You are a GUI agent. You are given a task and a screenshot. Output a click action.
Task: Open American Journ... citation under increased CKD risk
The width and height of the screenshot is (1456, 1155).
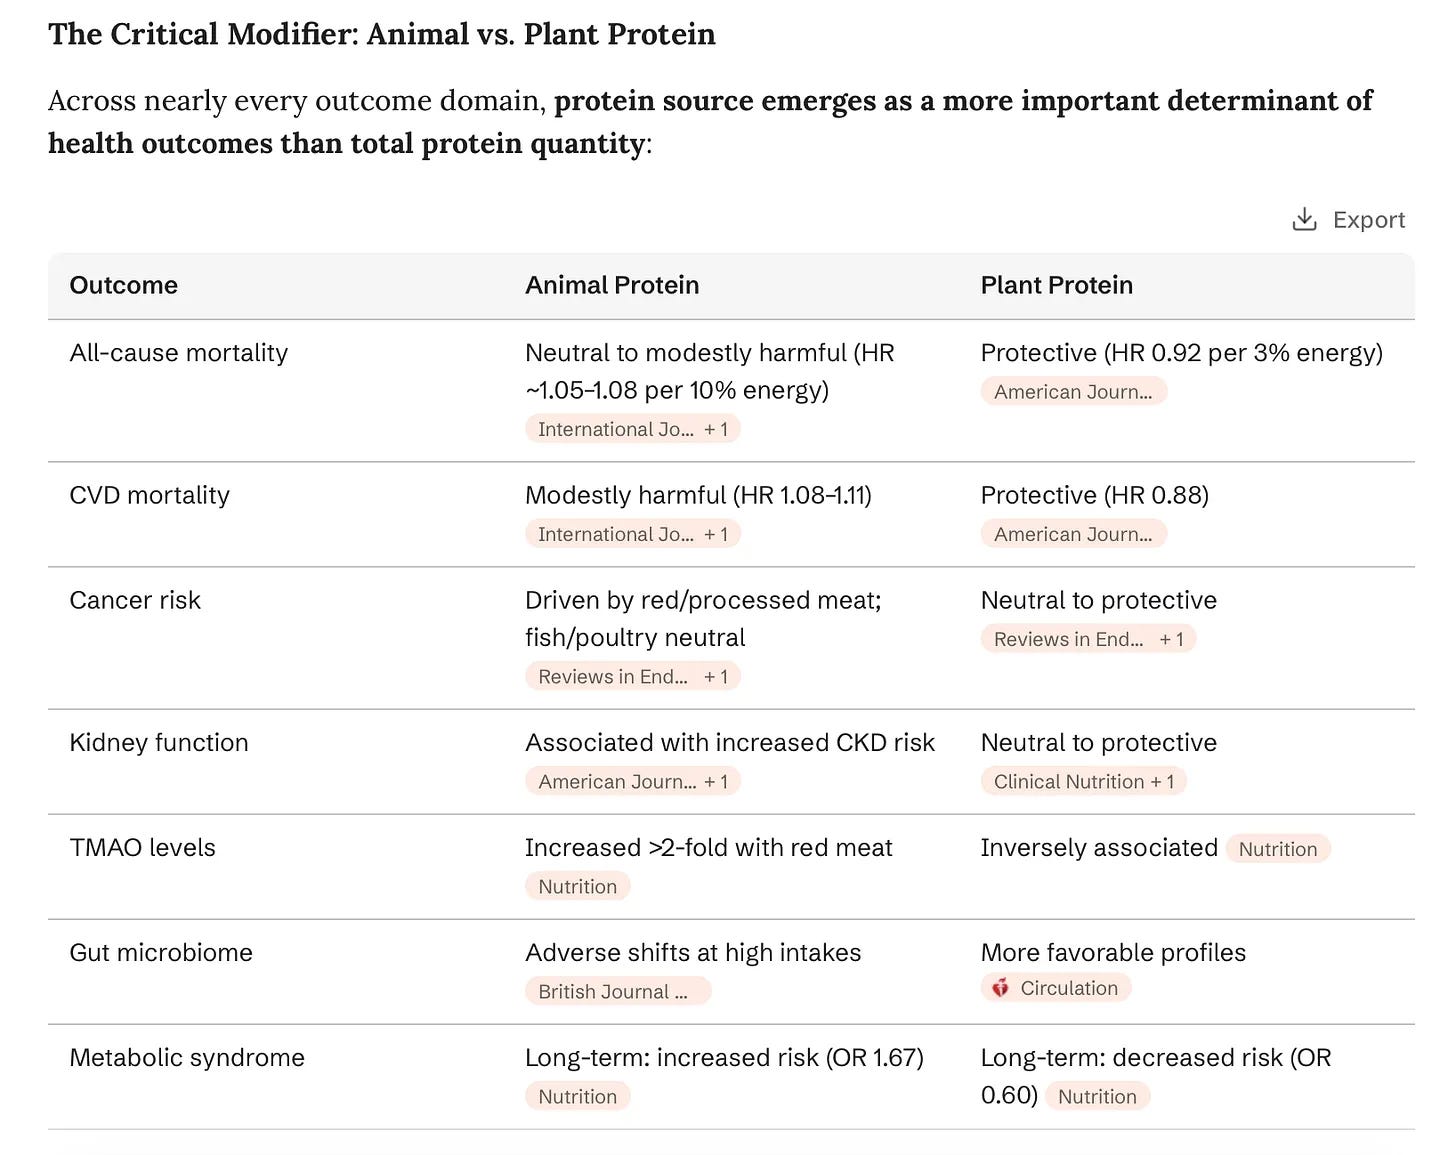pyautogui.click(x=617, y=781)
